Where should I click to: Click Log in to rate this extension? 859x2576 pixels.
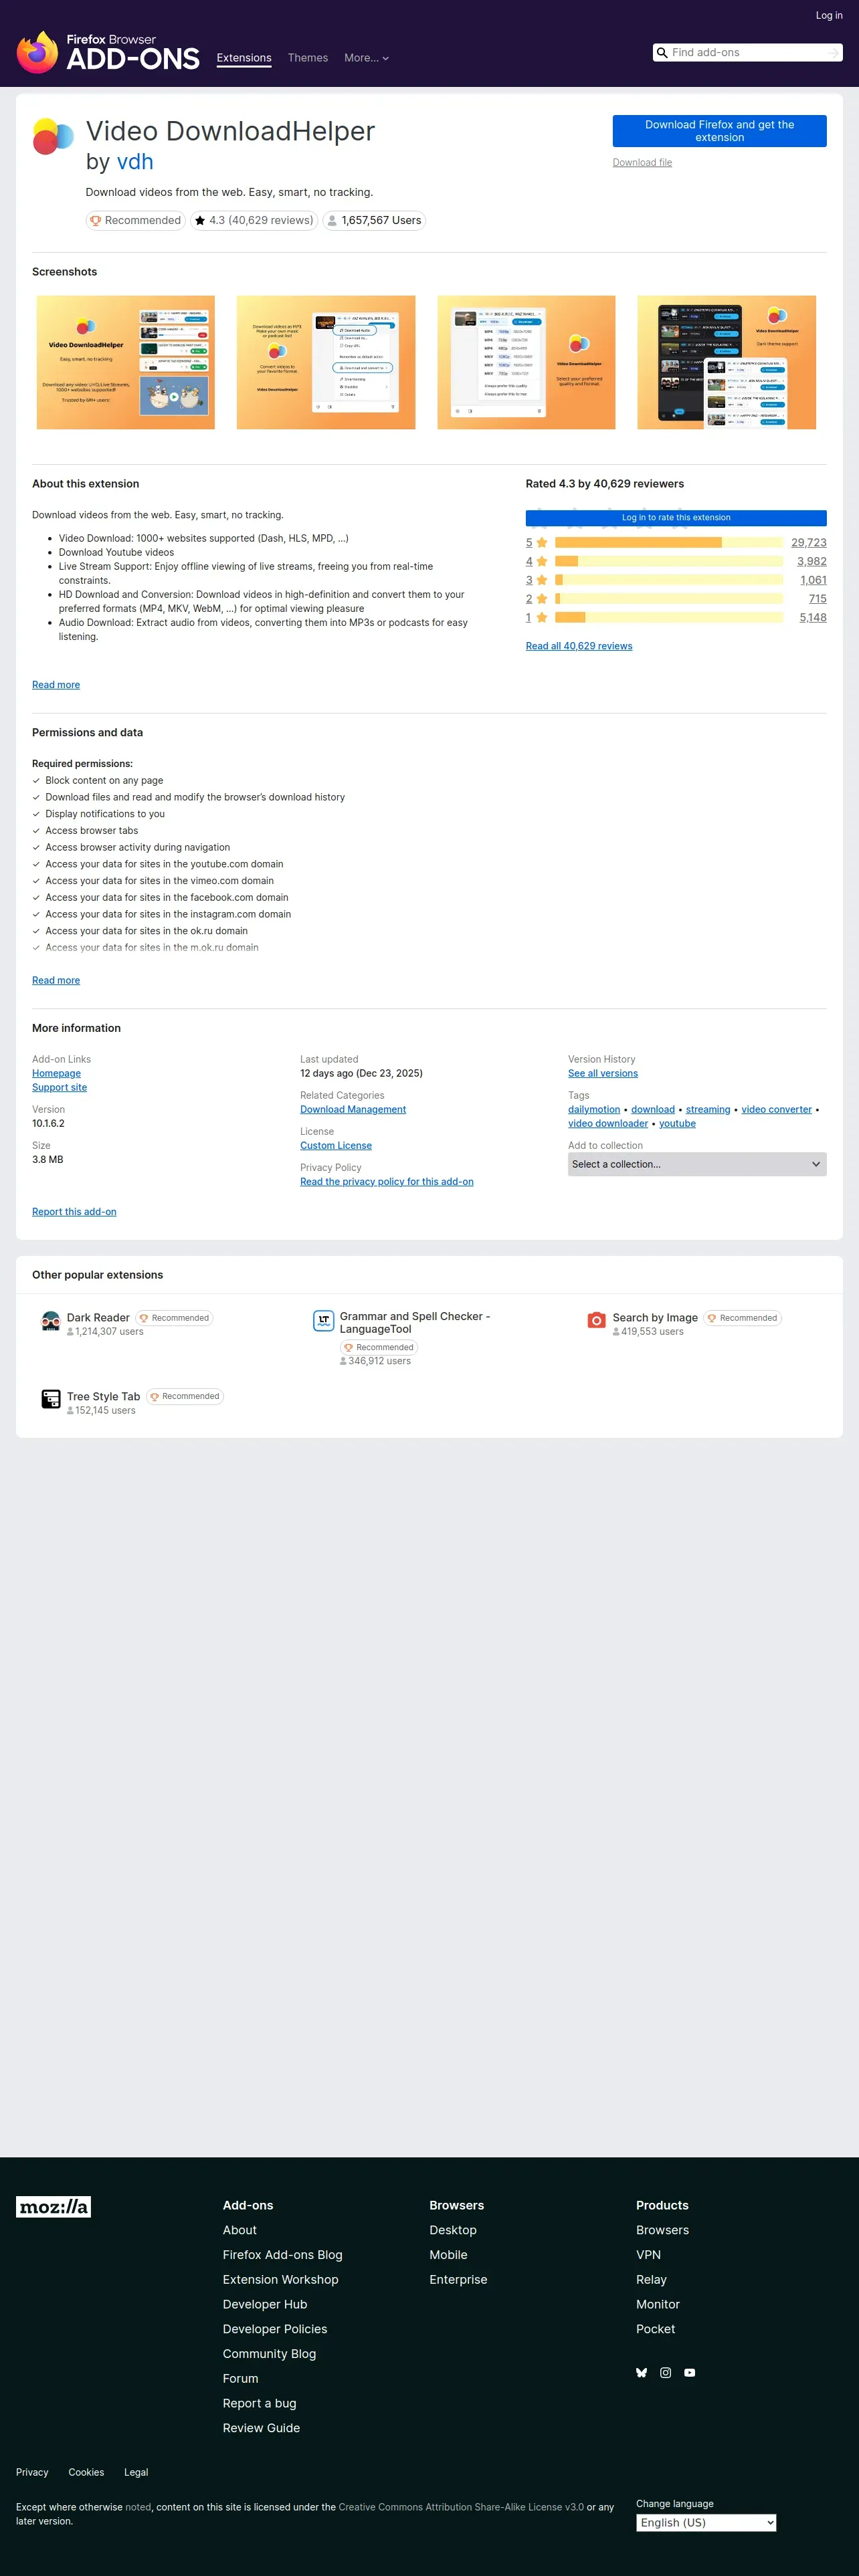click(676, 518)
